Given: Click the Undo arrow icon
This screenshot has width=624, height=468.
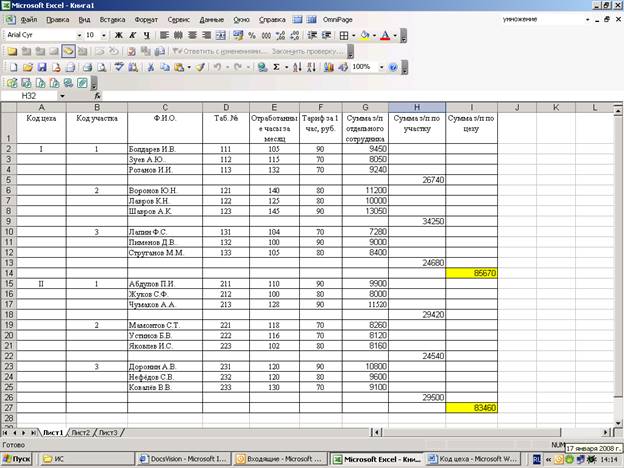Looking at the screenshot, I should (x=214, y=67).
